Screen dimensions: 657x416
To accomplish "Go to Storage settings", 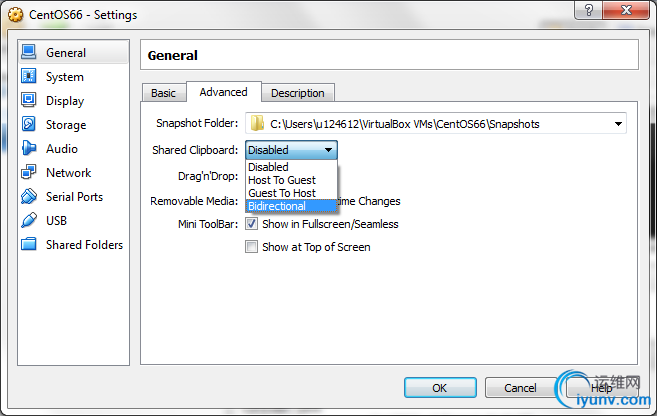I will pyautogui.click(x=73, y=124).
